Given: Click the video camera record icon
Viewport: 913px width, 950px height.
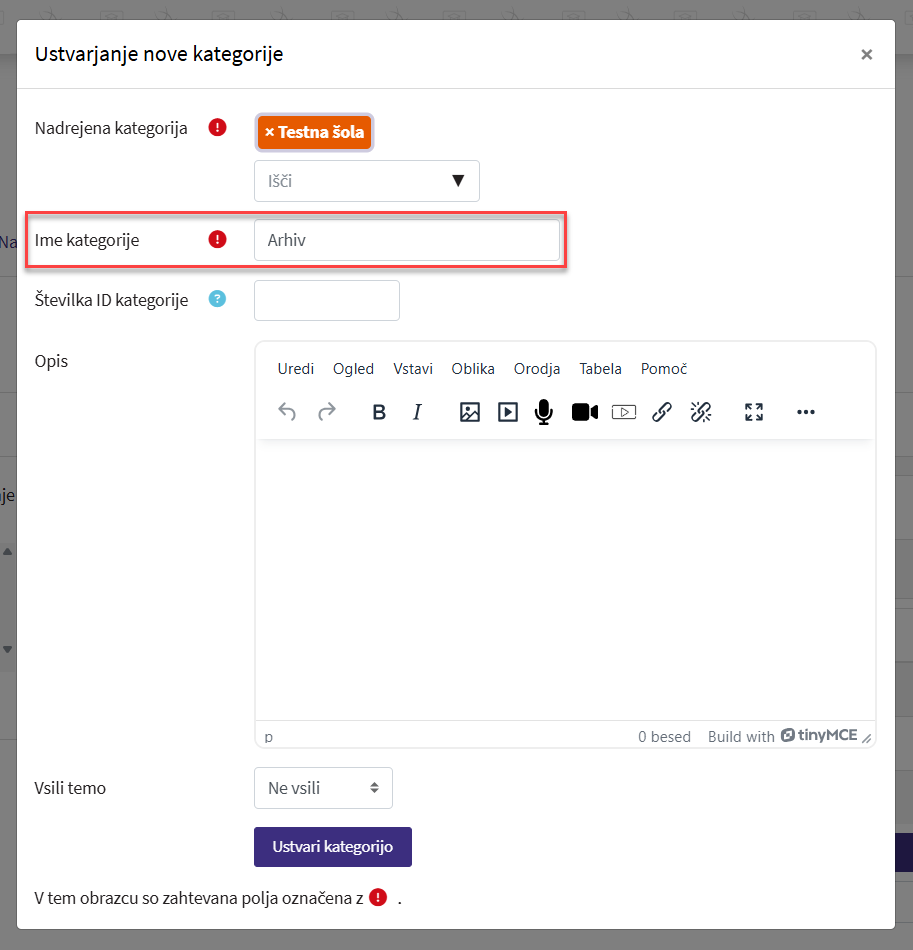Looking at the screenshot, I should point(584,412).
